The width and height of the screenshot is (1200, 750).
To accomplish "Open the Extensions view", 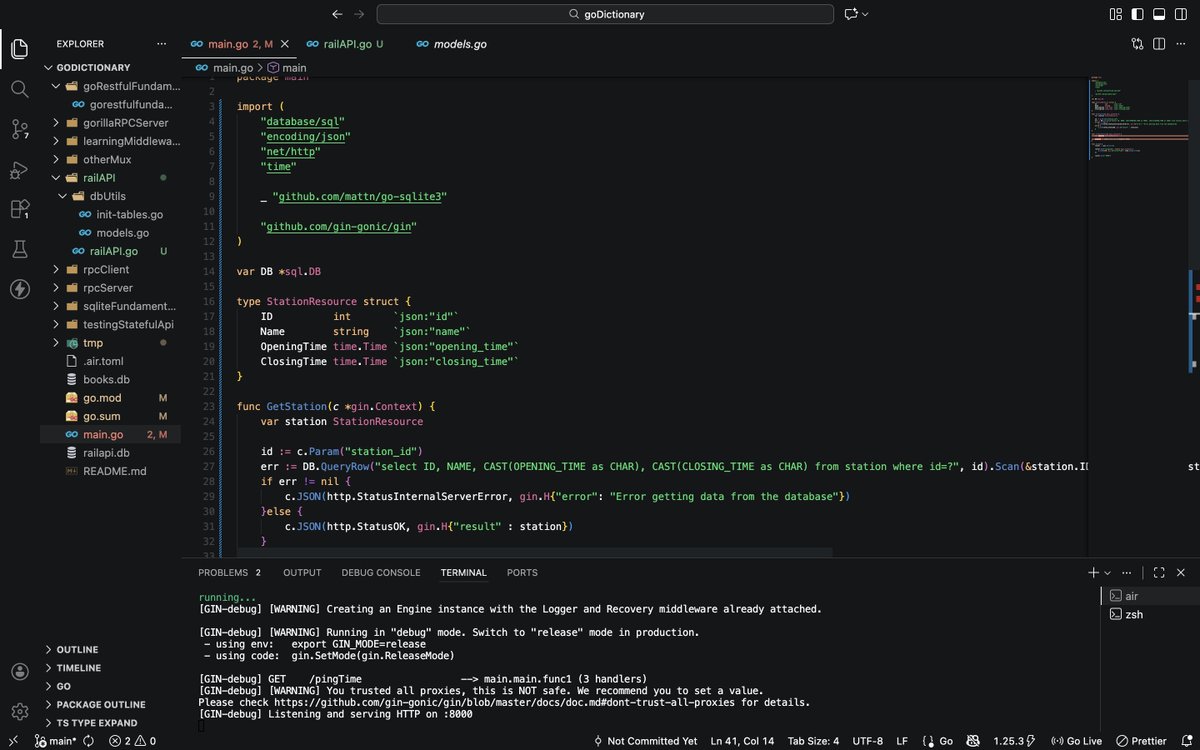I will [x=20, y=209].
